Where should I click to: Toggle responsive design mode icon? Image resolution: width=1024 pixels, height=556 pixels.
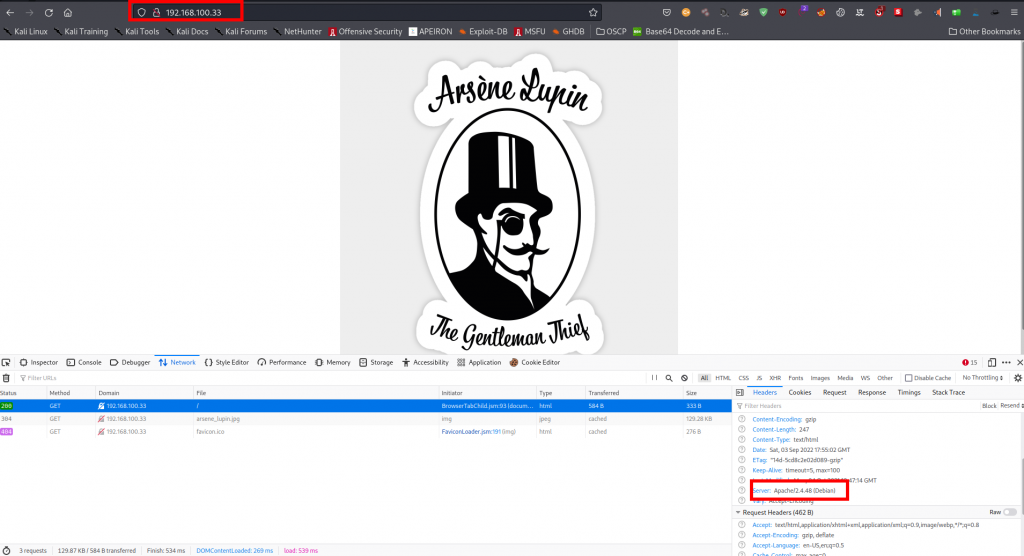point(992,362)
